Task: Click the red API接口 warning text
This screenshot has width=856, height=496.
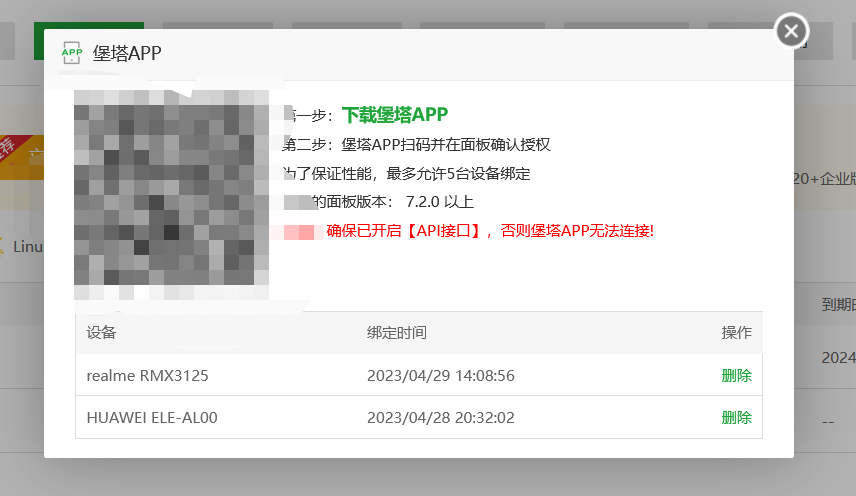Action: (490, 231)
